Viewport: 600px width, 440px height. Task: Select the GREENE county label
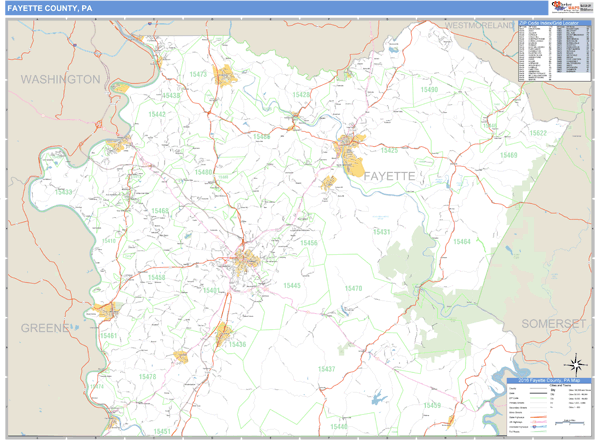click(45, 328)
